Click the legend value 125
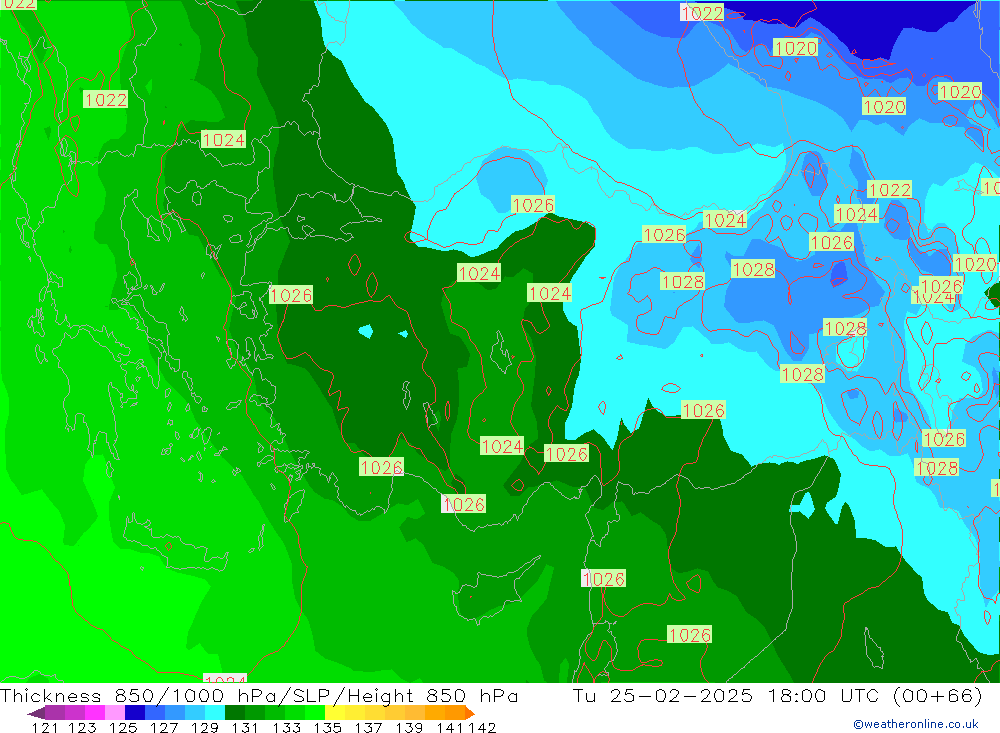Screen dimensions: 1000x733 [123, 727]
